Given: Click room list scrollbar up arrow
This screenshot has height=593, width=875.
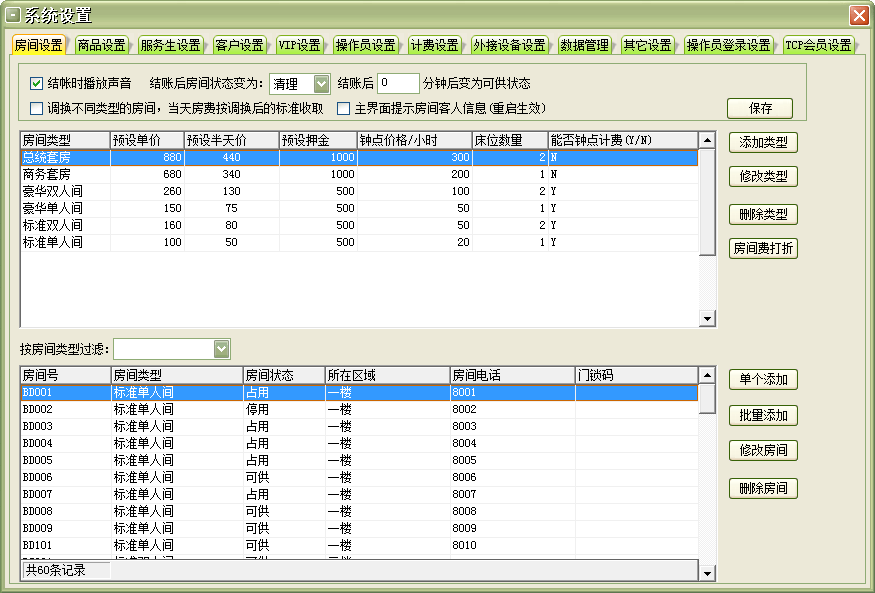Looking at the screenshot, I should click(x=707, y=376).
